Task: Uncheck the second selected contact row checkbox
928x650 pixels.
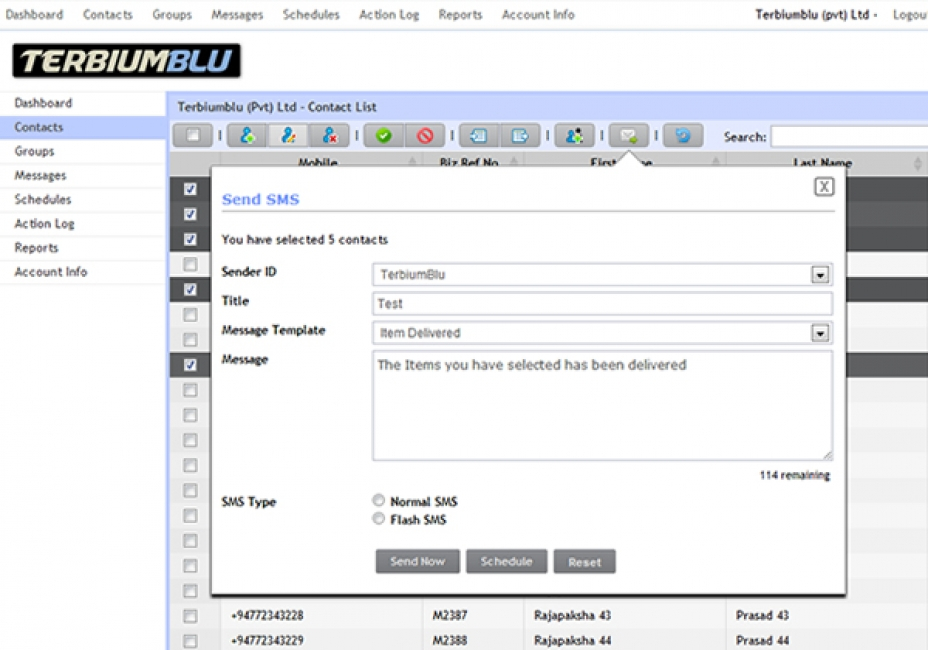Action: coord(190,214)
